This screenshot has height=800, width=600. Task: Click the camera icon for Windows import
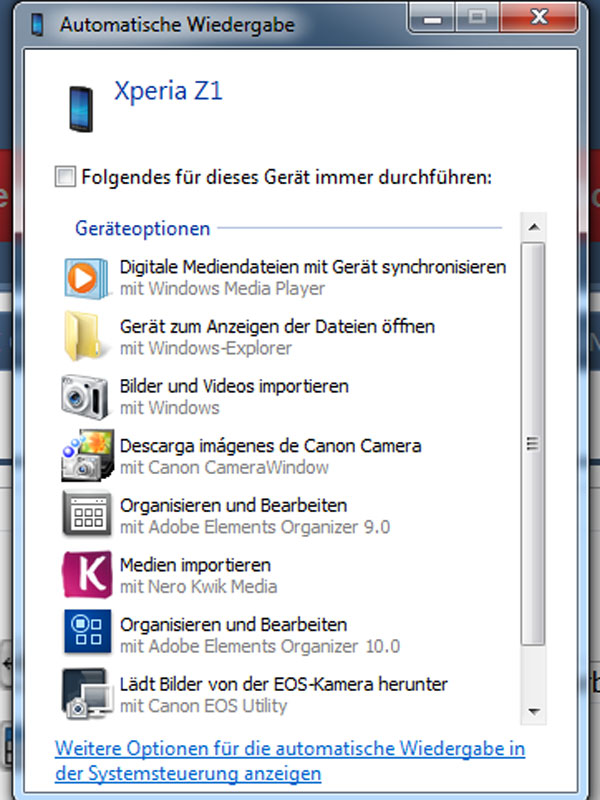pos(84,396)
